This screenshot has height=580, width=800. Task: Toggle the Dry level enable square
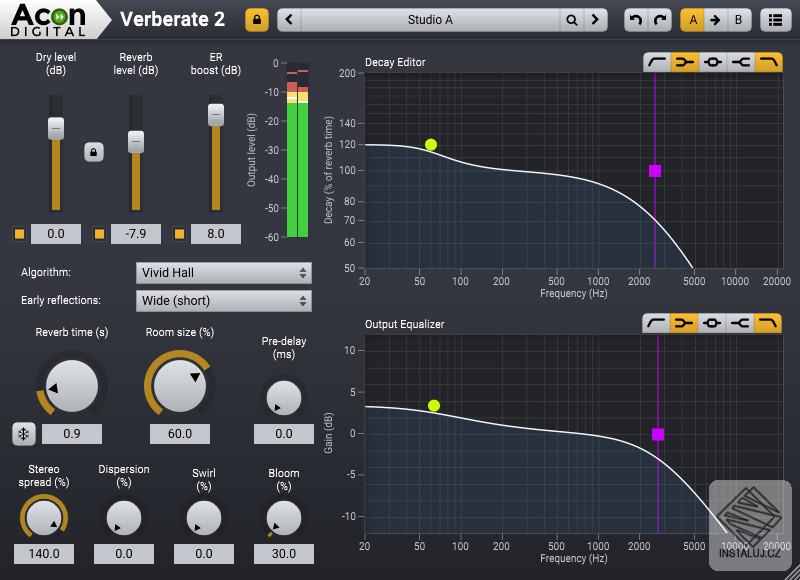(19, 234)
